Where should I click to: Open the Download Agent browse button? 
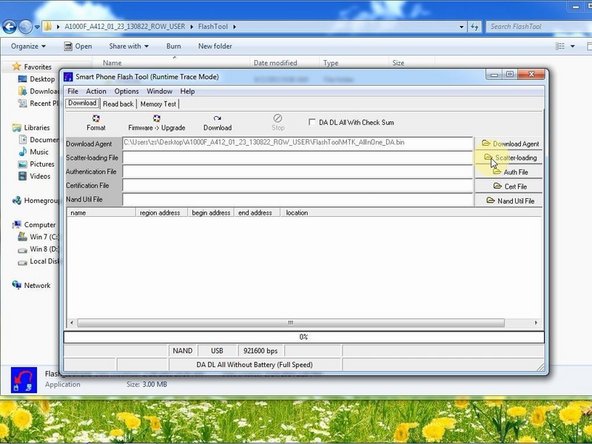tap(509, 143)
